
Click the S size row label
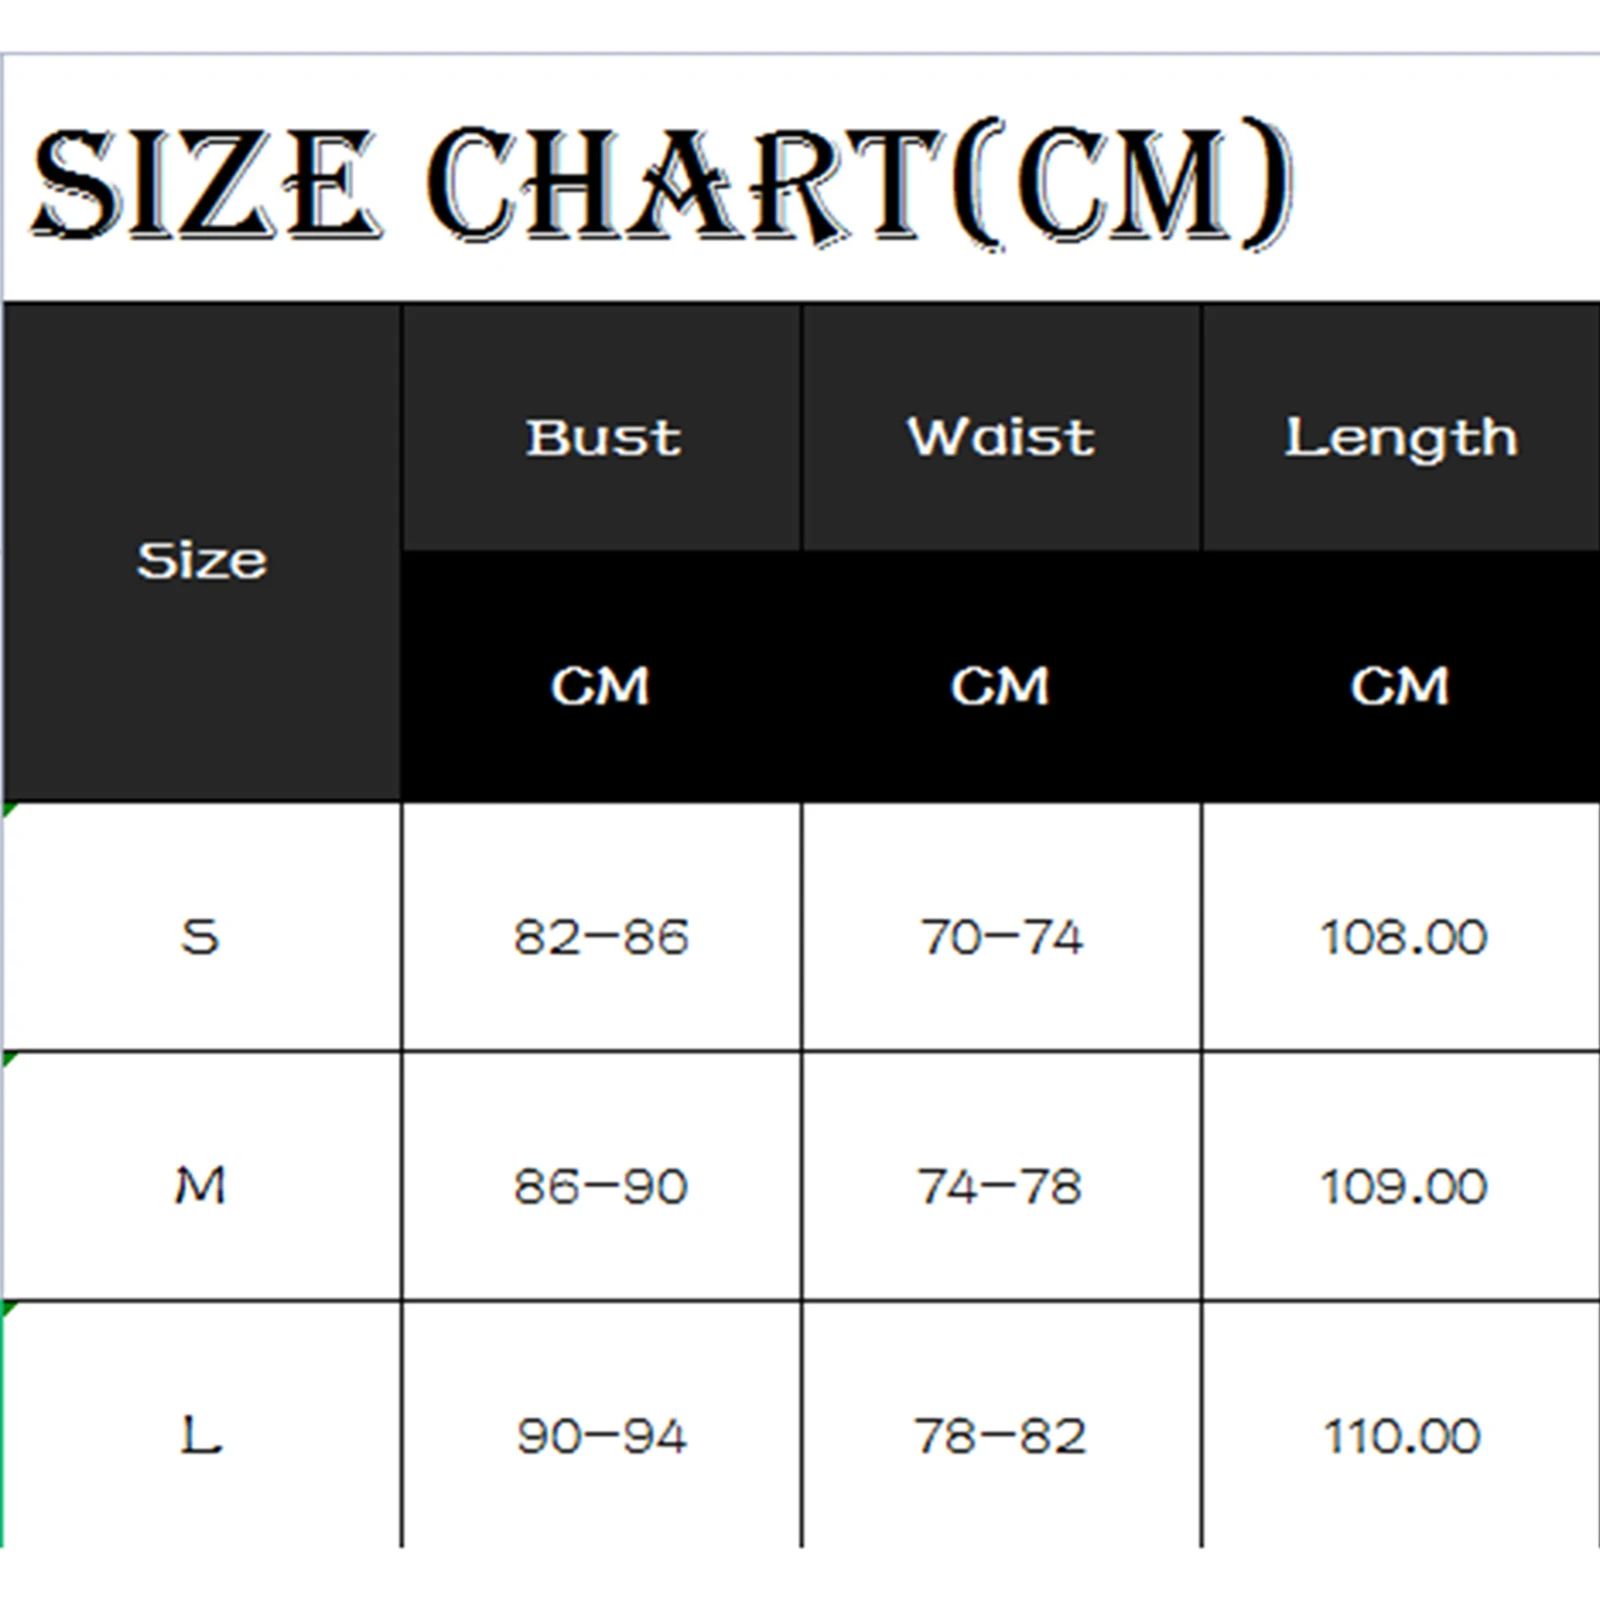tap(200, 937)
